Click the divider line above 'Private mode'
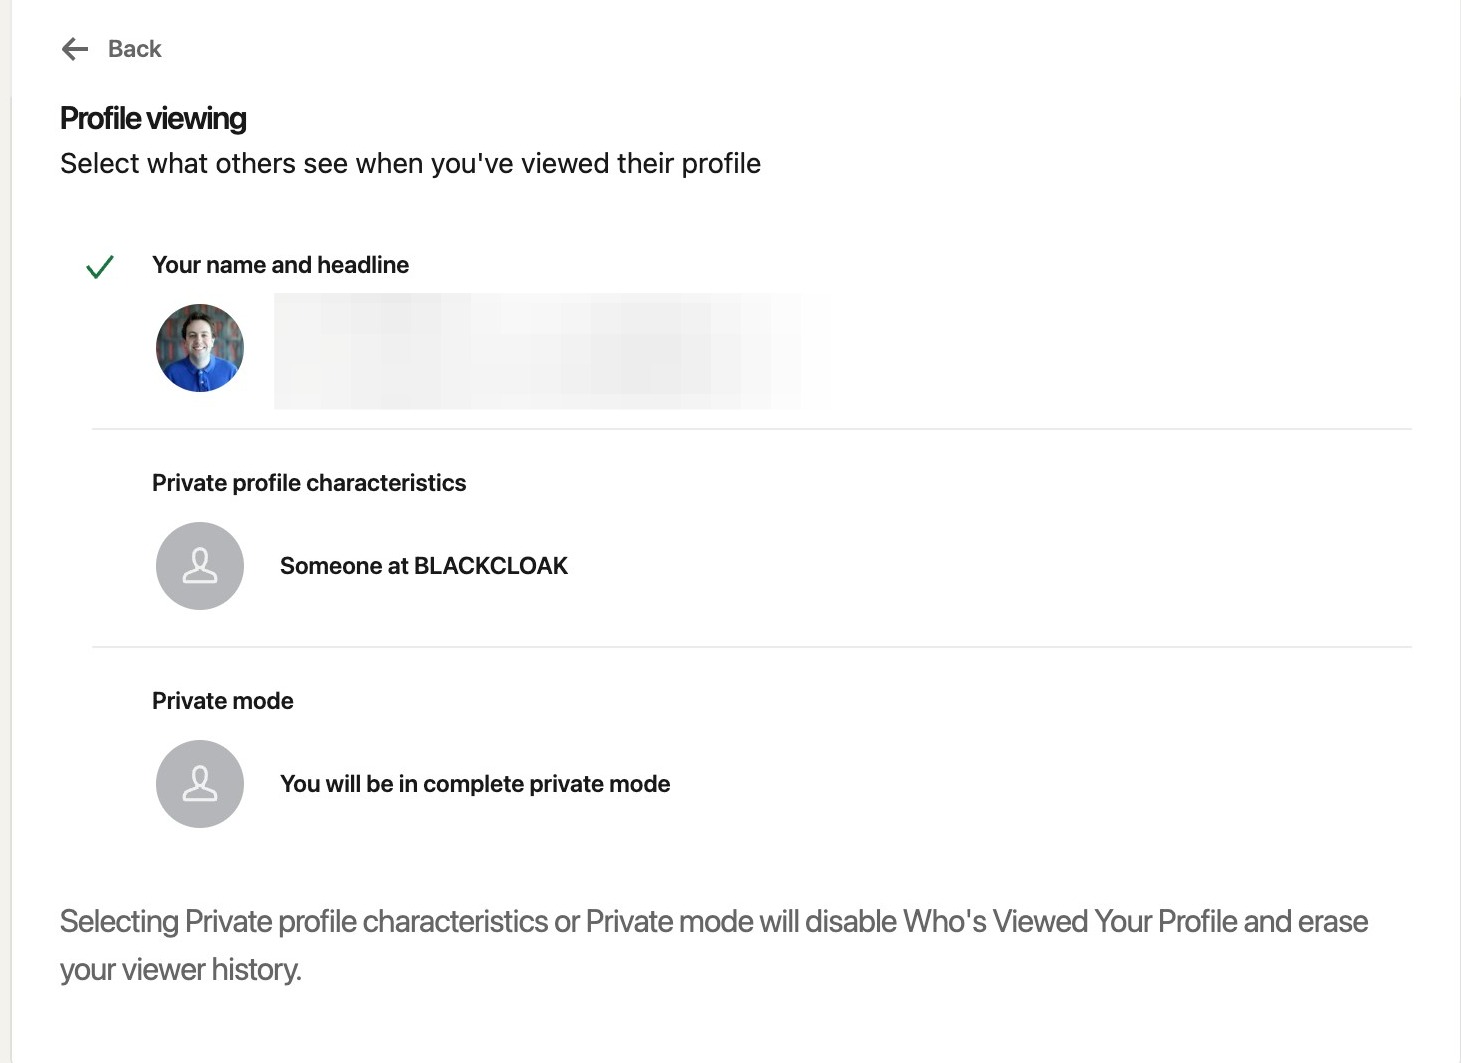Image resolution: width=1461 pixels, height=1063 pixels. (x=751, y=647)
